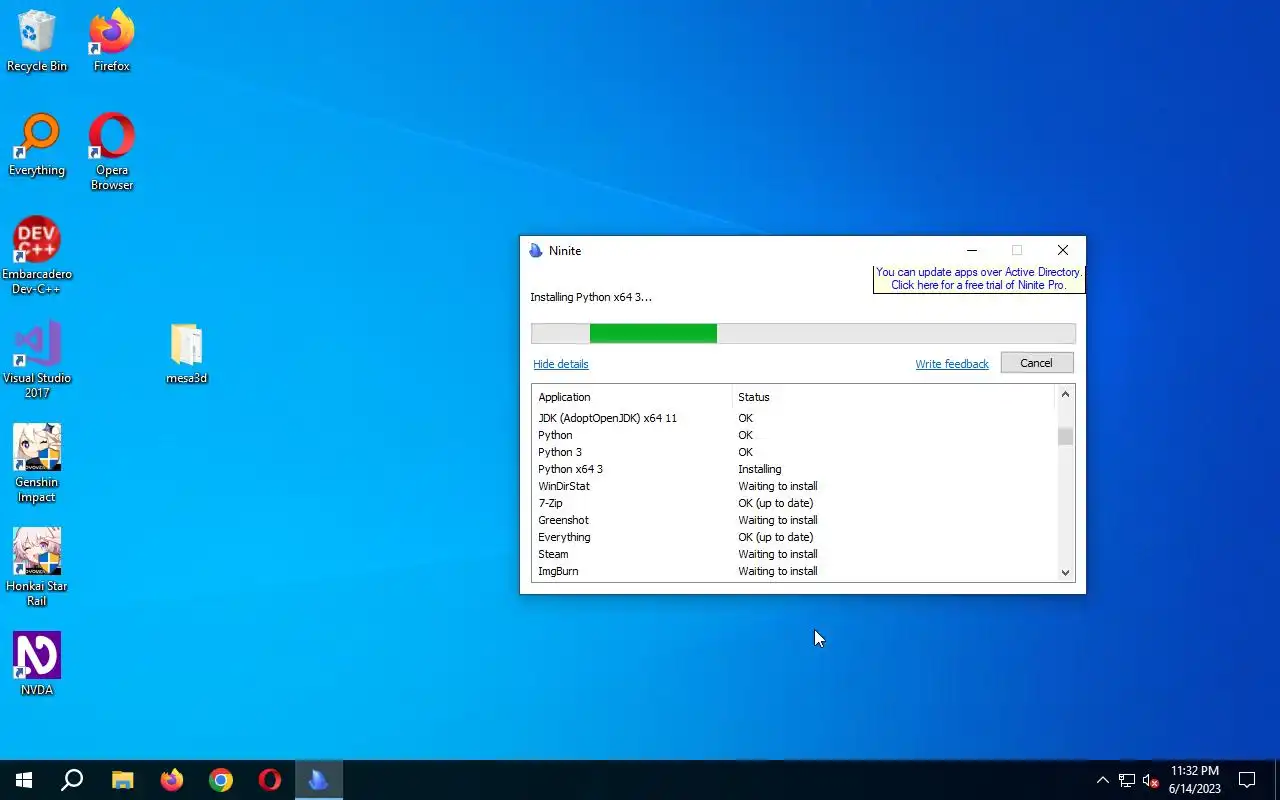Click the Ninite taskbar button
1280x800 pixels.
tap(319, 780)
